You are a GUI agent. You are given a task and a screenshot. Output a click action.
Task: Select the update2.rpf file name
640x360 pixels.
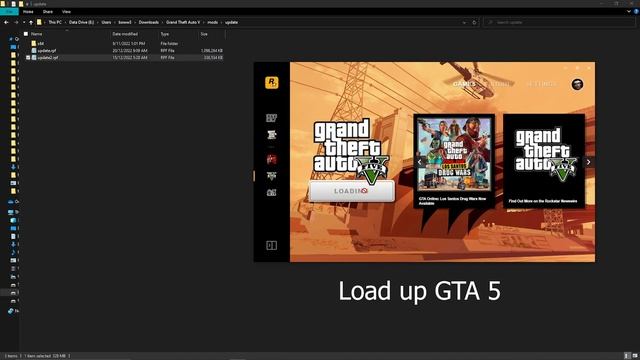[x=48, y=58]
